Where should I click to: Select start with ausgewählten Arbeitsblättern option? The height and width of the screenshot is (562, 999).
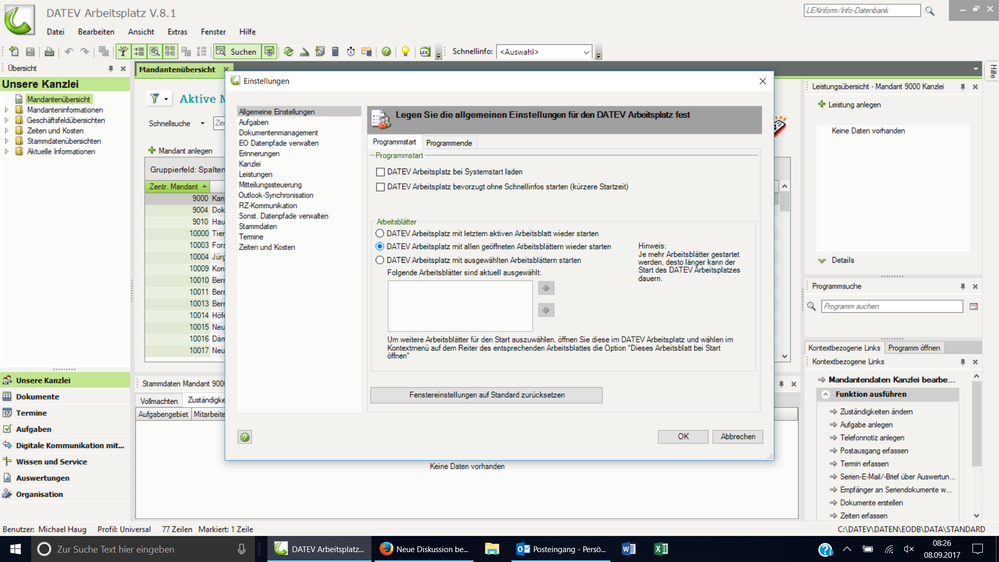pos(380,260)
